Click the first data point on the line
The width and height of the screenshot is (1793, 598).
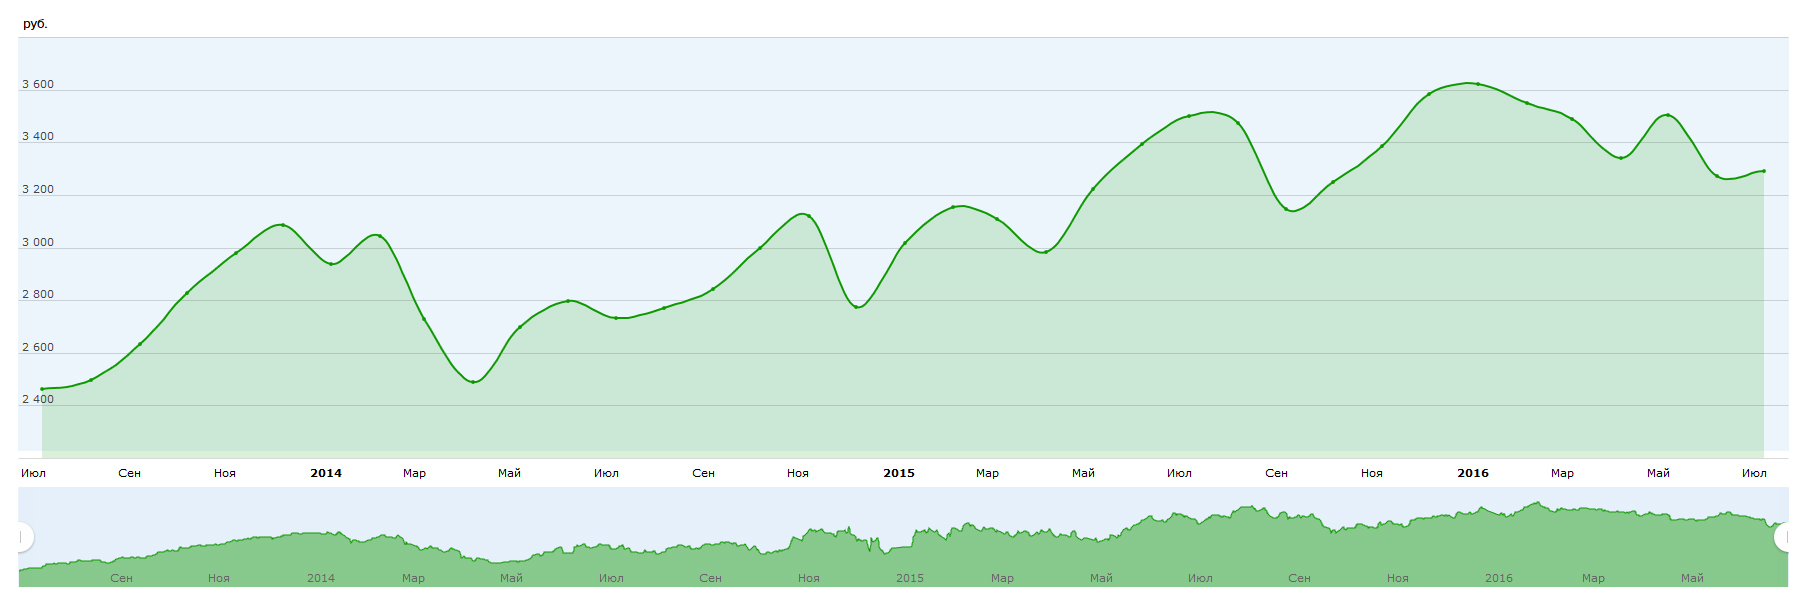coord(42,389)
